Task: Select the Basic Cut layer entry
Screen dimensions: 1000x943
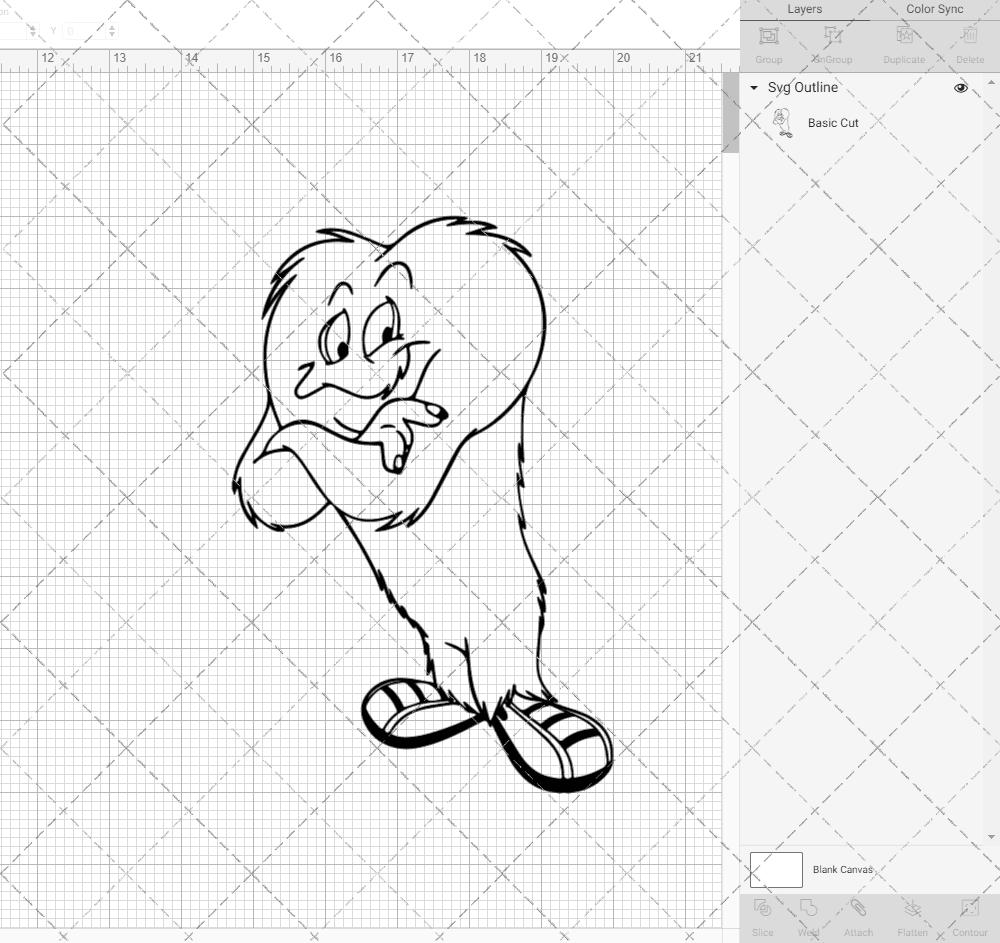Action: [x=831, y=123]
